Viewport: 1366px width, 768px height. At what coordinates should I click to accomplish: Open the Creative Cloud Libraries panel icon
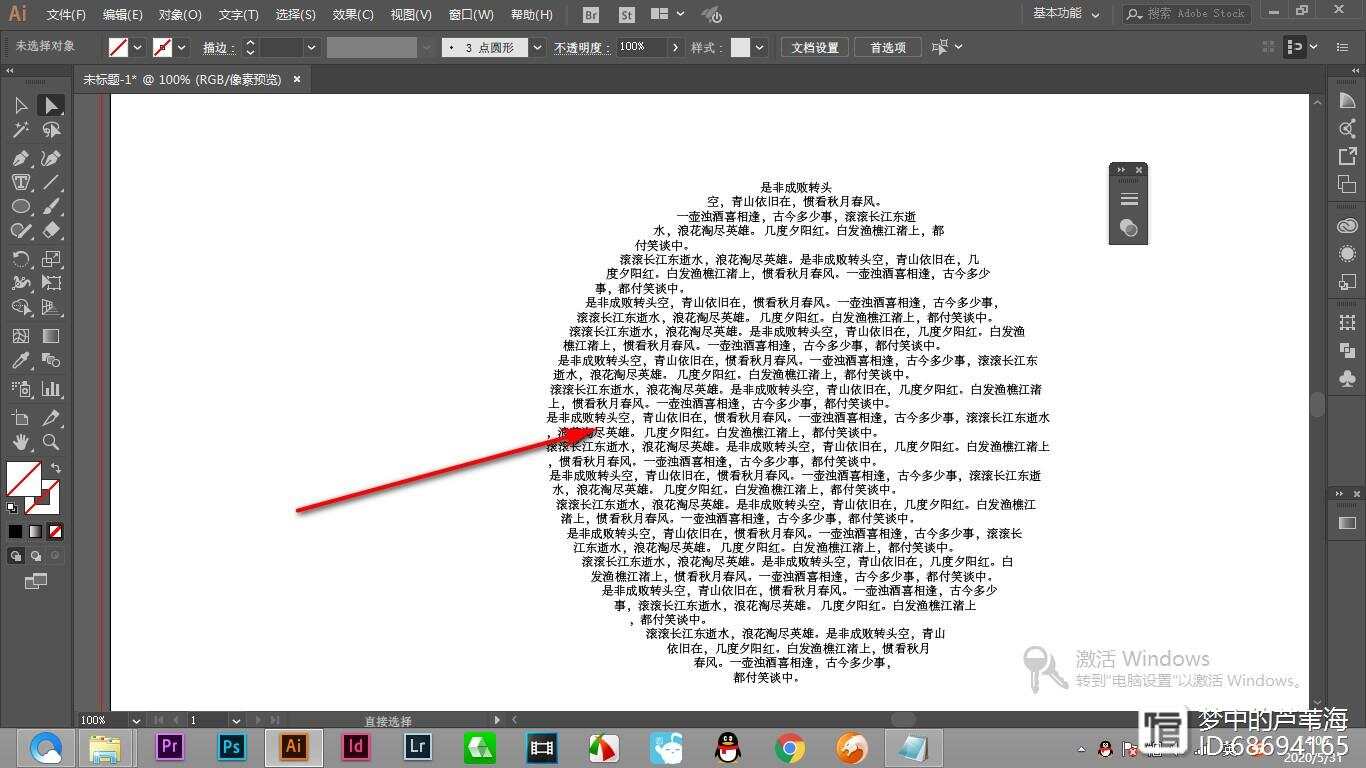coord(1347,225)
